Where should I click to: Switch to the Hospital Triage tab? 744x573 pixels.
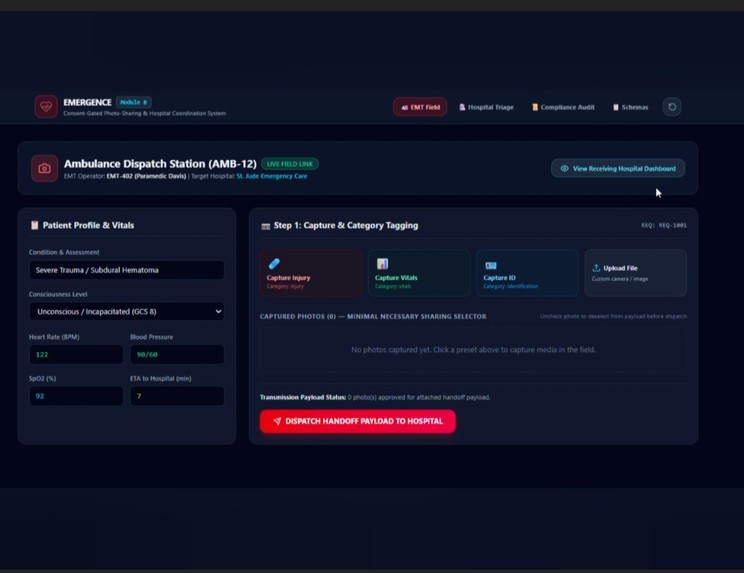pos(486,107)
